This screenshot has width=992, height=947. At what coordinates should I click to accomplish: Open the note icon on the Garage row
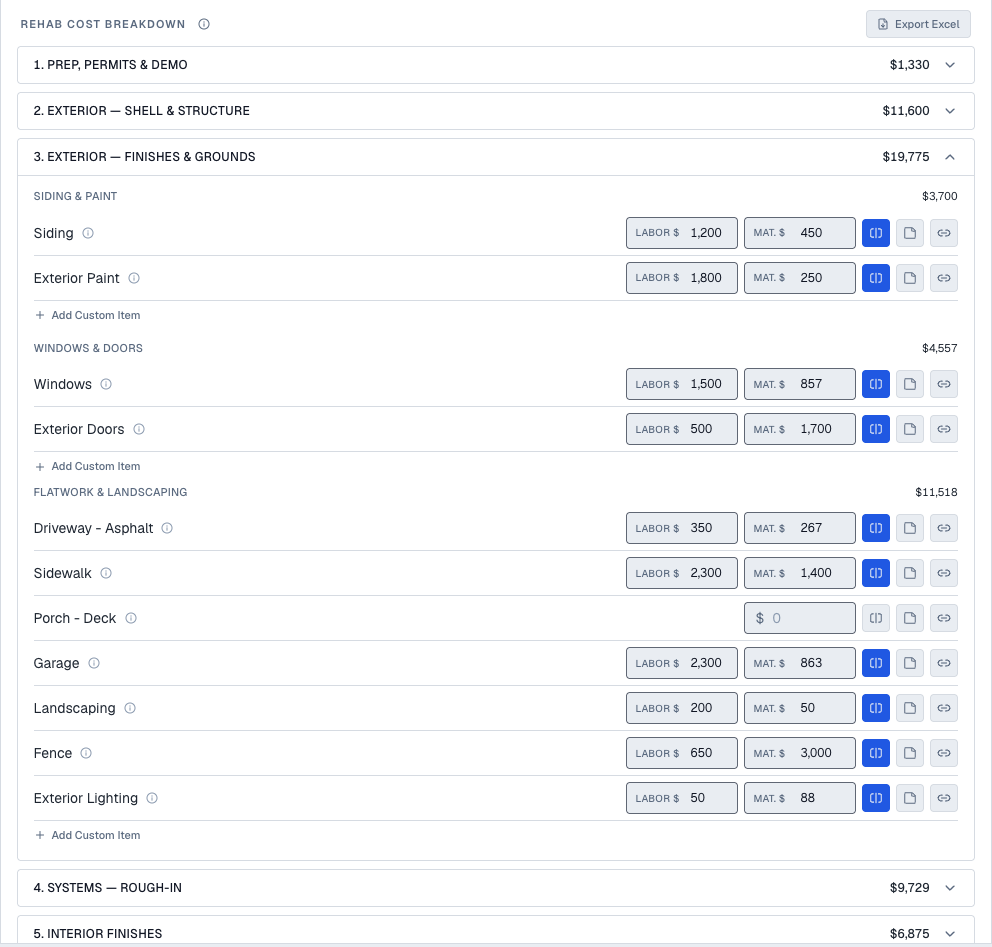[x=910, y=663]
